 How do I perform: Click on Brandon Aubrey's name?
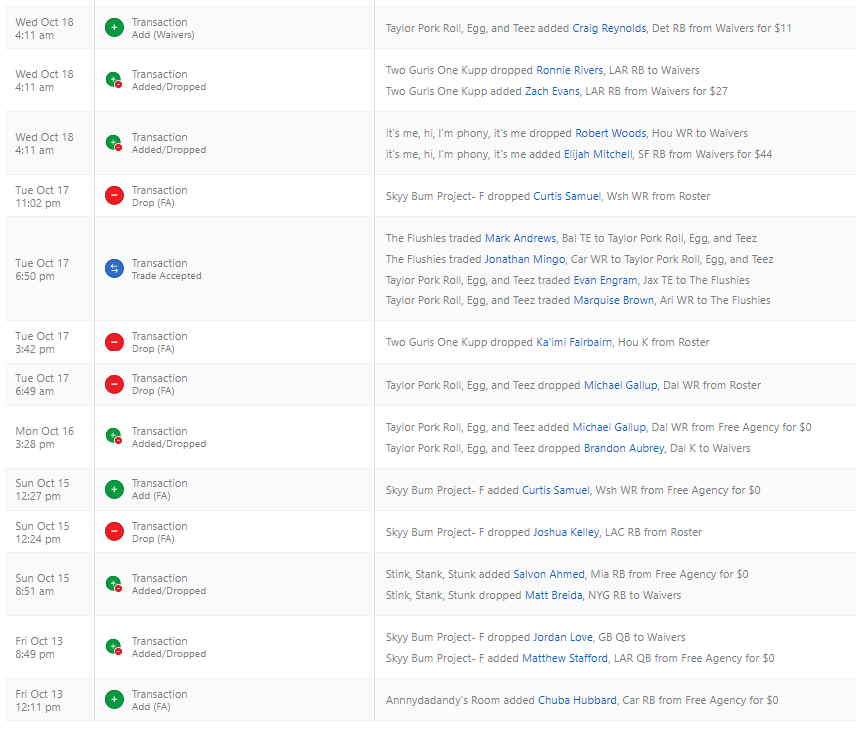pyautogui.click(x=624, y=448)
